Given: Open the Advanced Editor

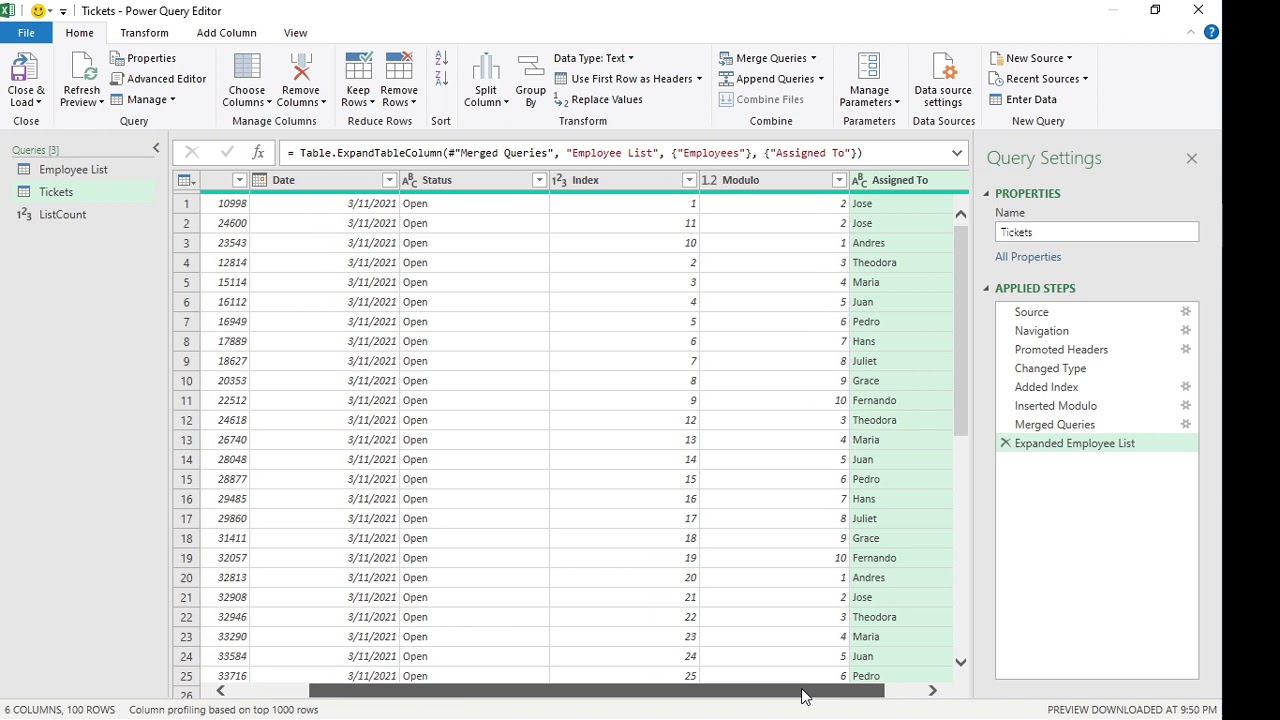Looking at the screenshot, I should coord(158,79).
